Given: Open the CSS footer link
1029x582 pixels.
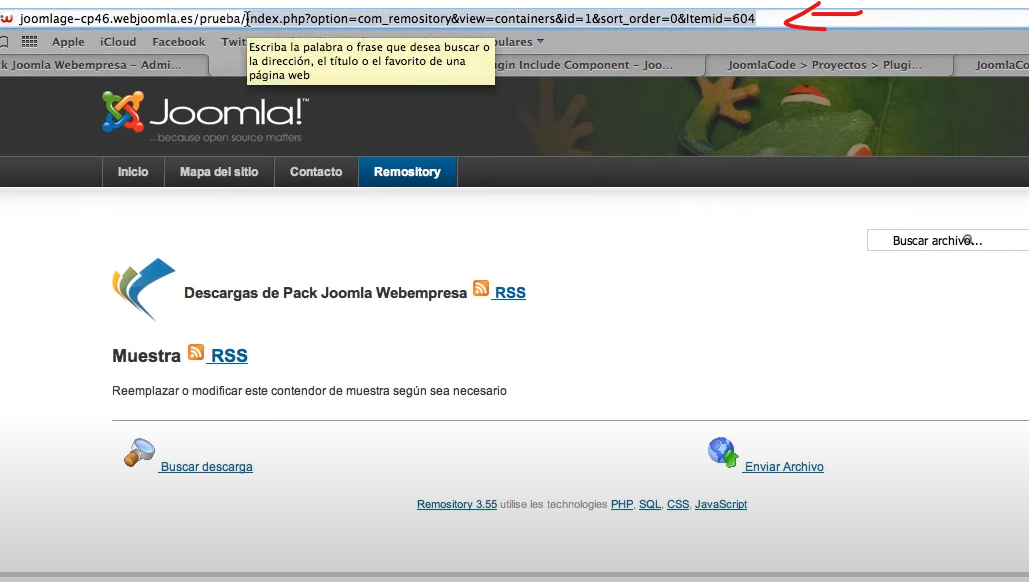Looking at the screenshot, I should pos(678,504).
